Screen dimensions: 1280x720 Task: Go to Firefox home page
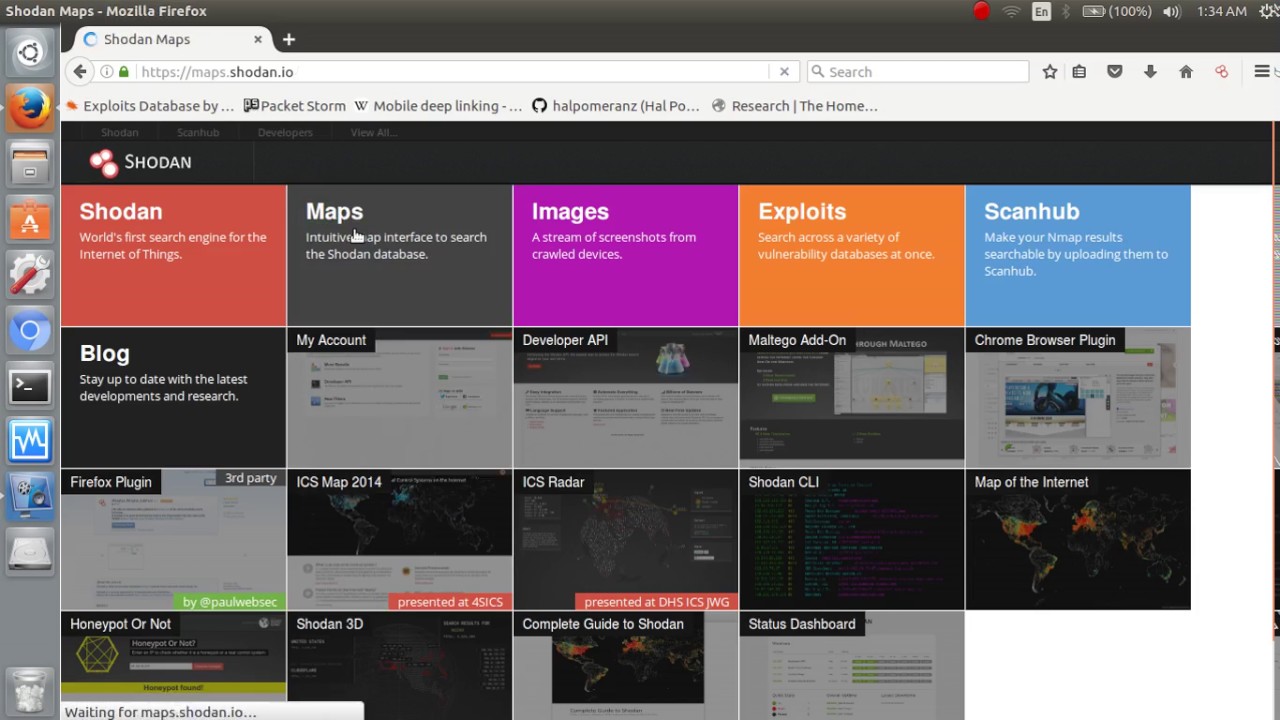(1186, 72)
